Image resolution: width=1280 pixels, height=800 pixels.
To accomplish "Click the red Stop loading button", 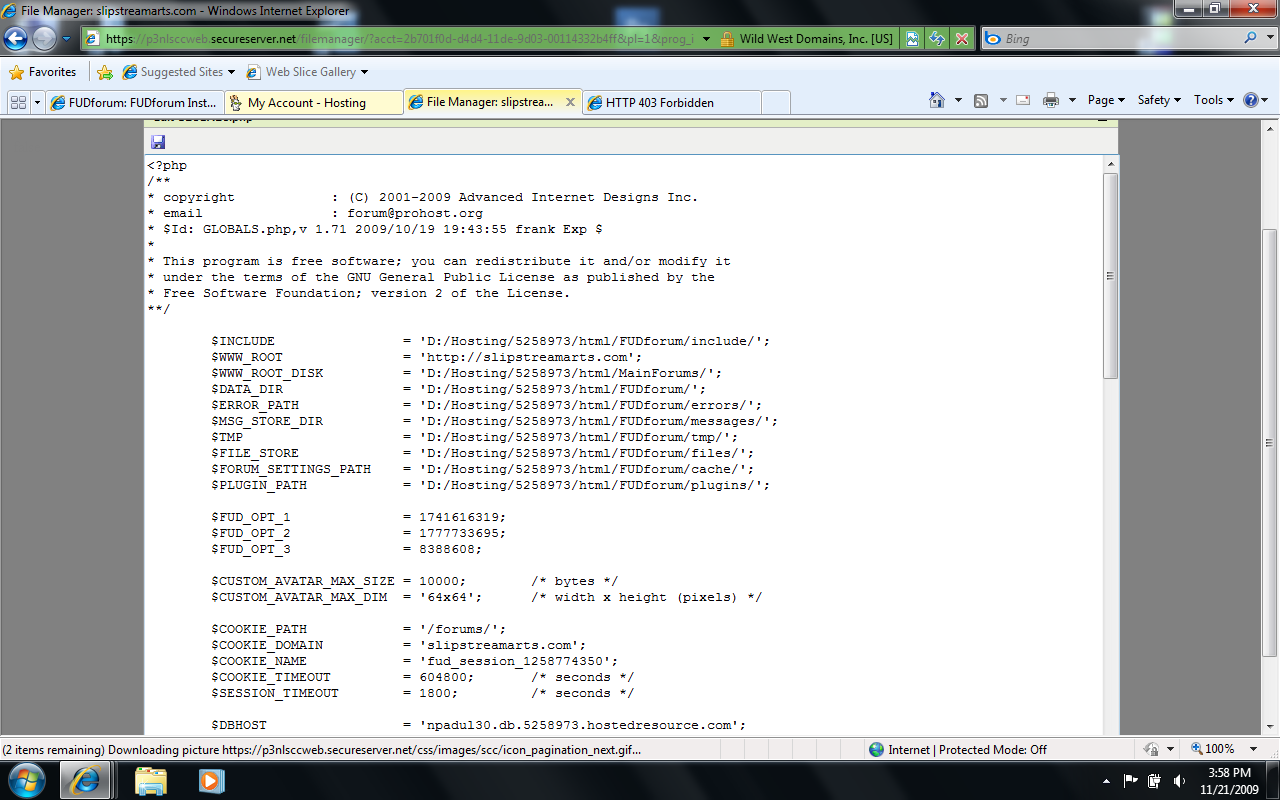I will (x=962, y=39).
